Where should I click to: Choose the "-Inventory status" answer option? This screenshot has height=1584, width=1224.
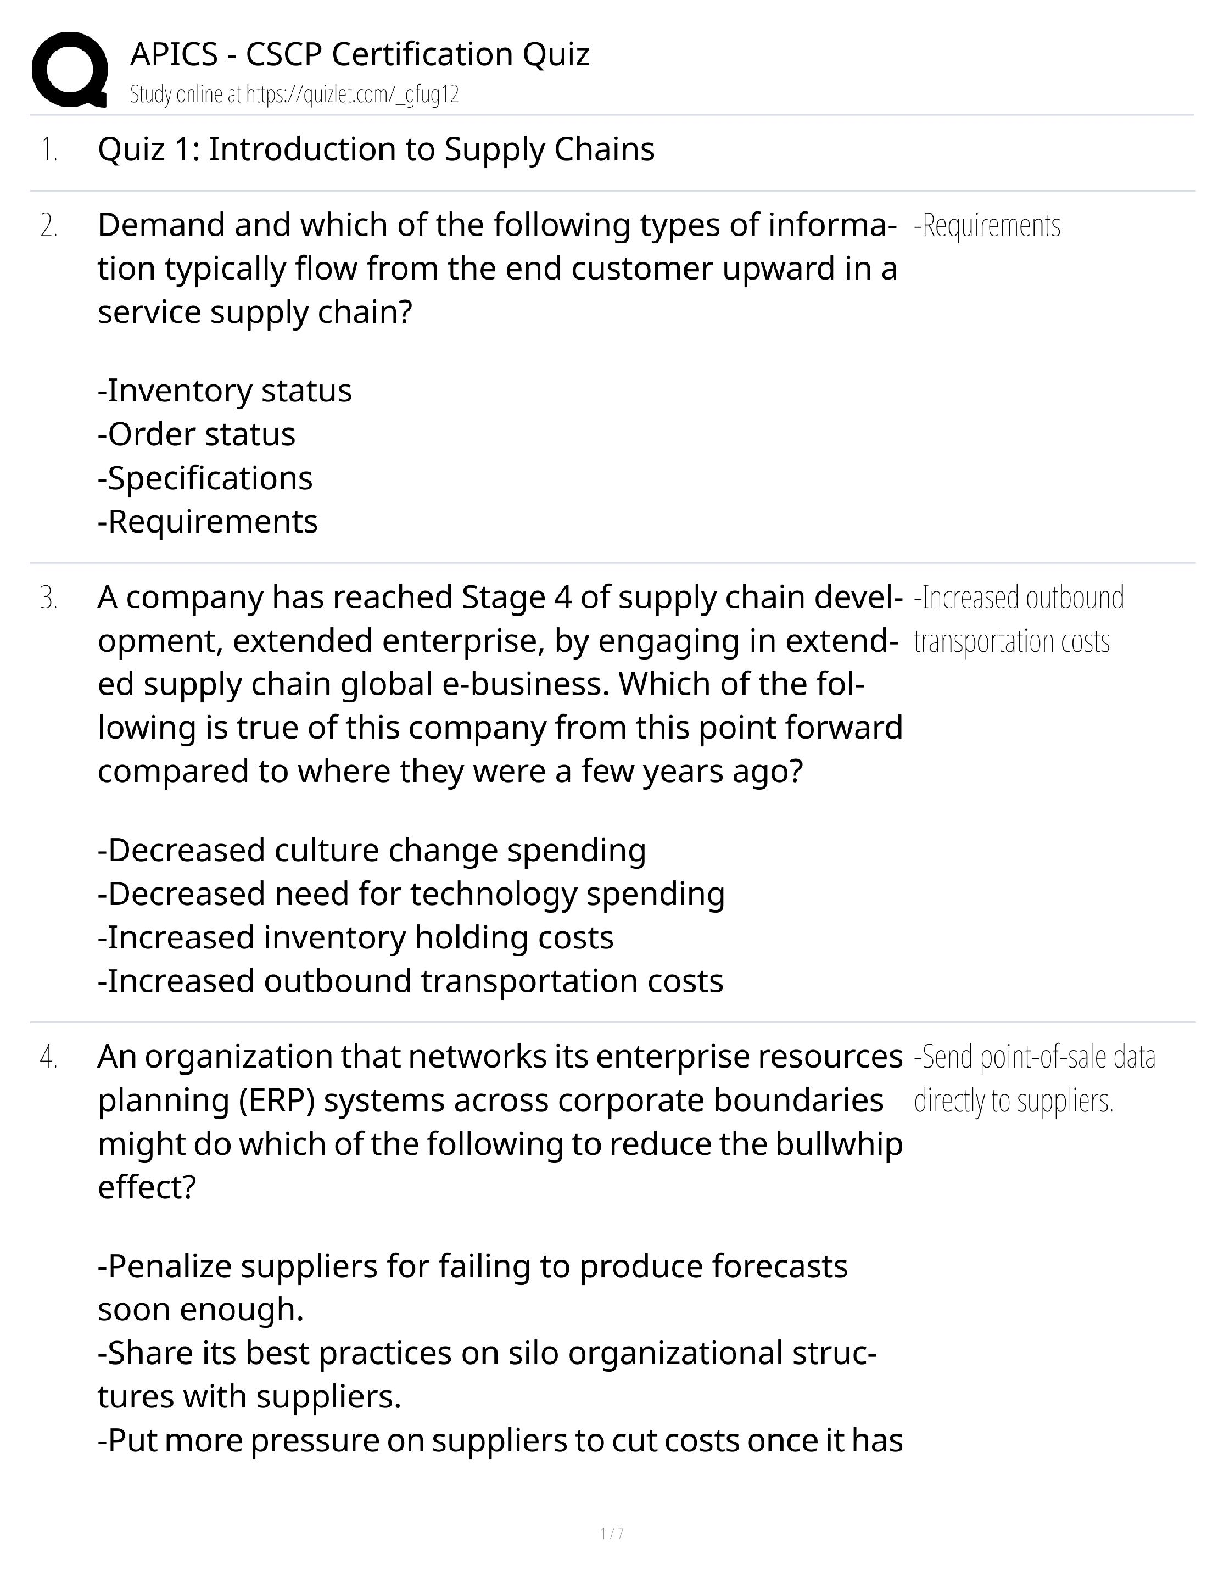coord(225,390)
